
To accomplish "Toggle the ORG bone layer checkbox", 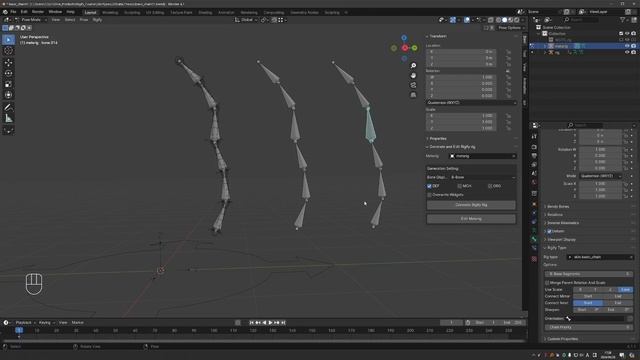I will (490, 186).
